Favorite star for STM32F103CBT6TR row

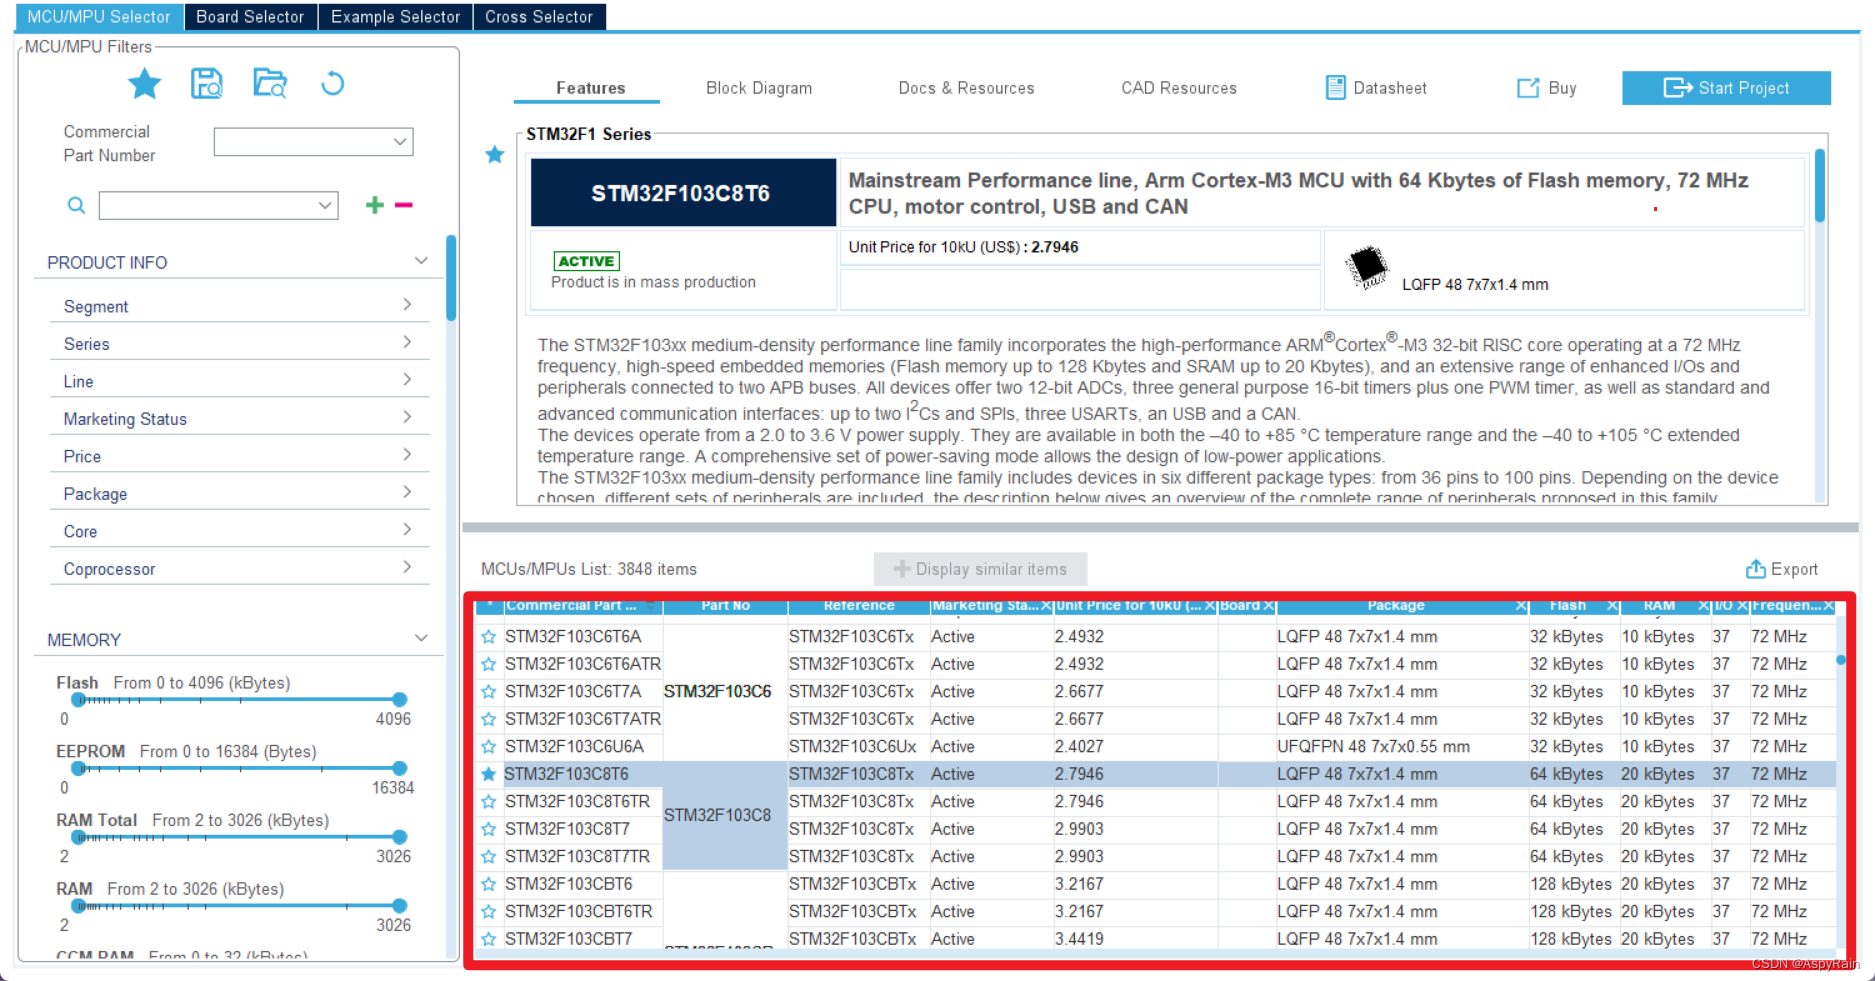tap(489, 912)
